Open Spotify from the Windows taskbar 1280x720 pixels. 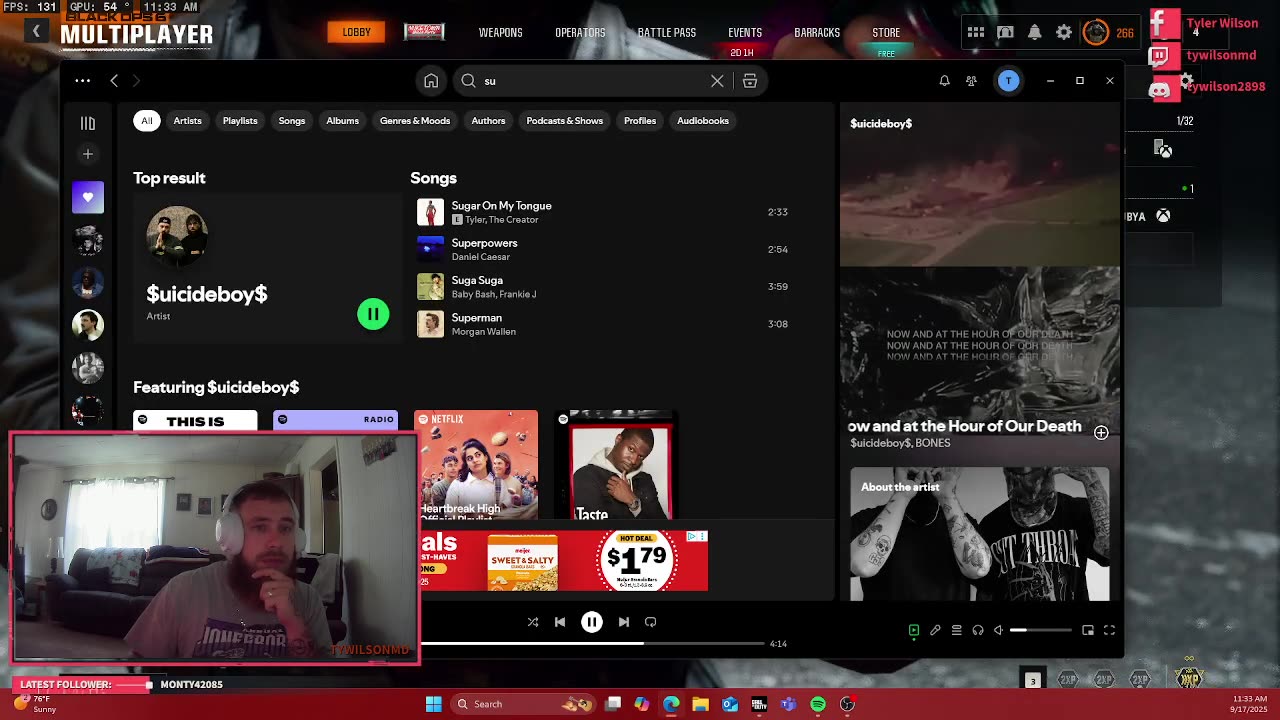pos(818,704)
